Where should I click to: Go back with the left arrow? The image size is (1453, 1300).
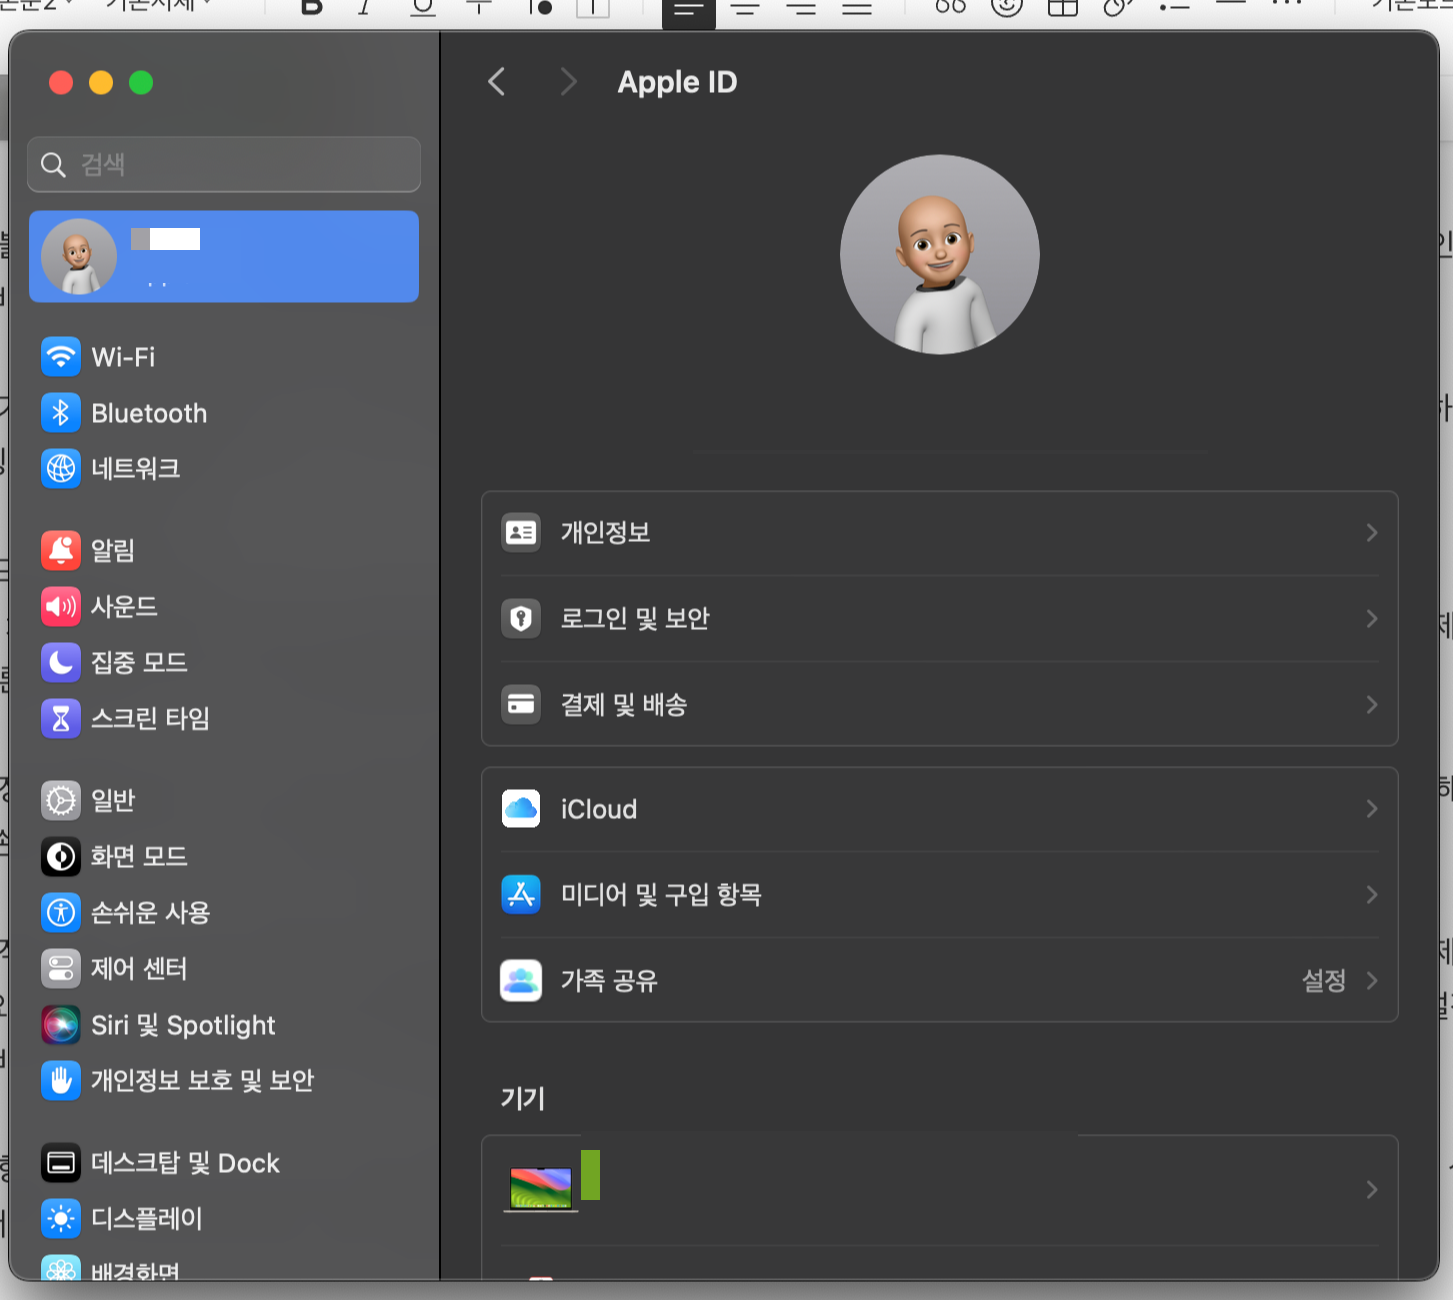[x=497, y=82]
